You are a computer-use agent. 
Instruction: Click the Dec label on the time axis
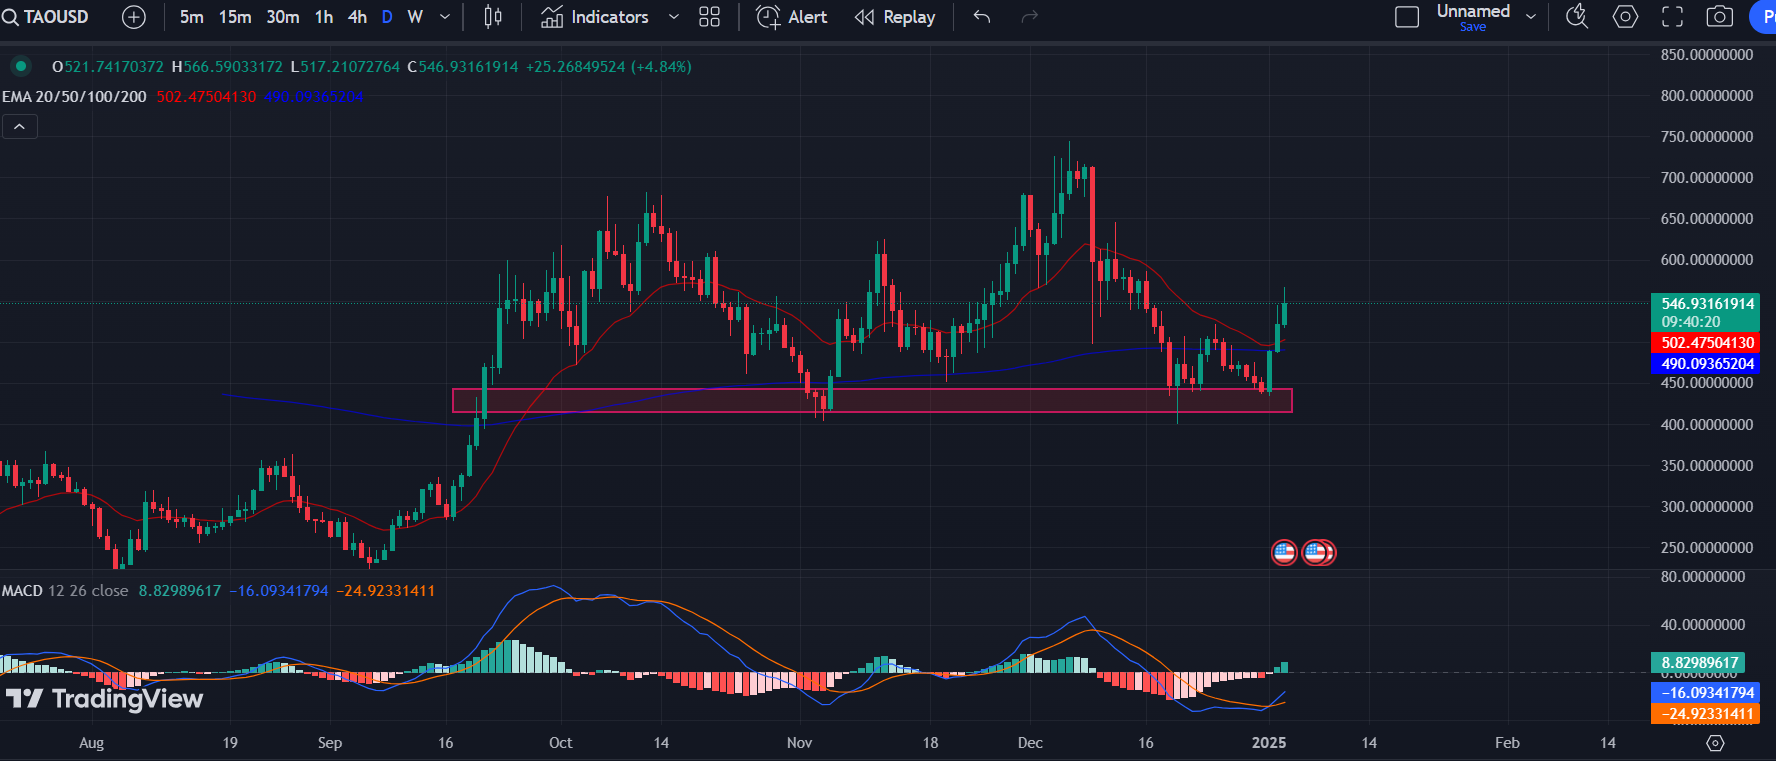click(x=1030, y=743)
